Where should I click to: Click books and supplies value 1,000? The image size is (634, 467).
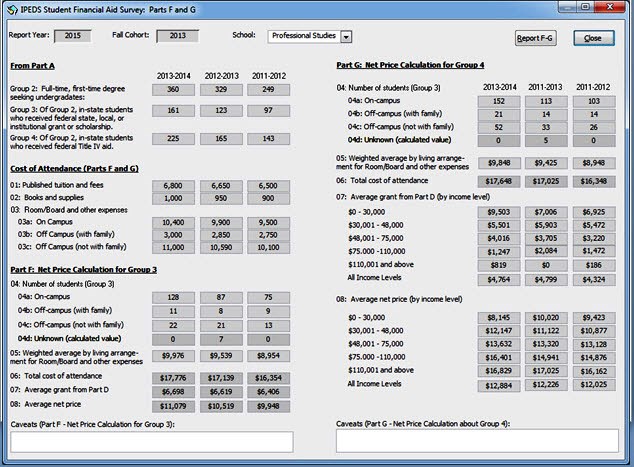point(173,199)
